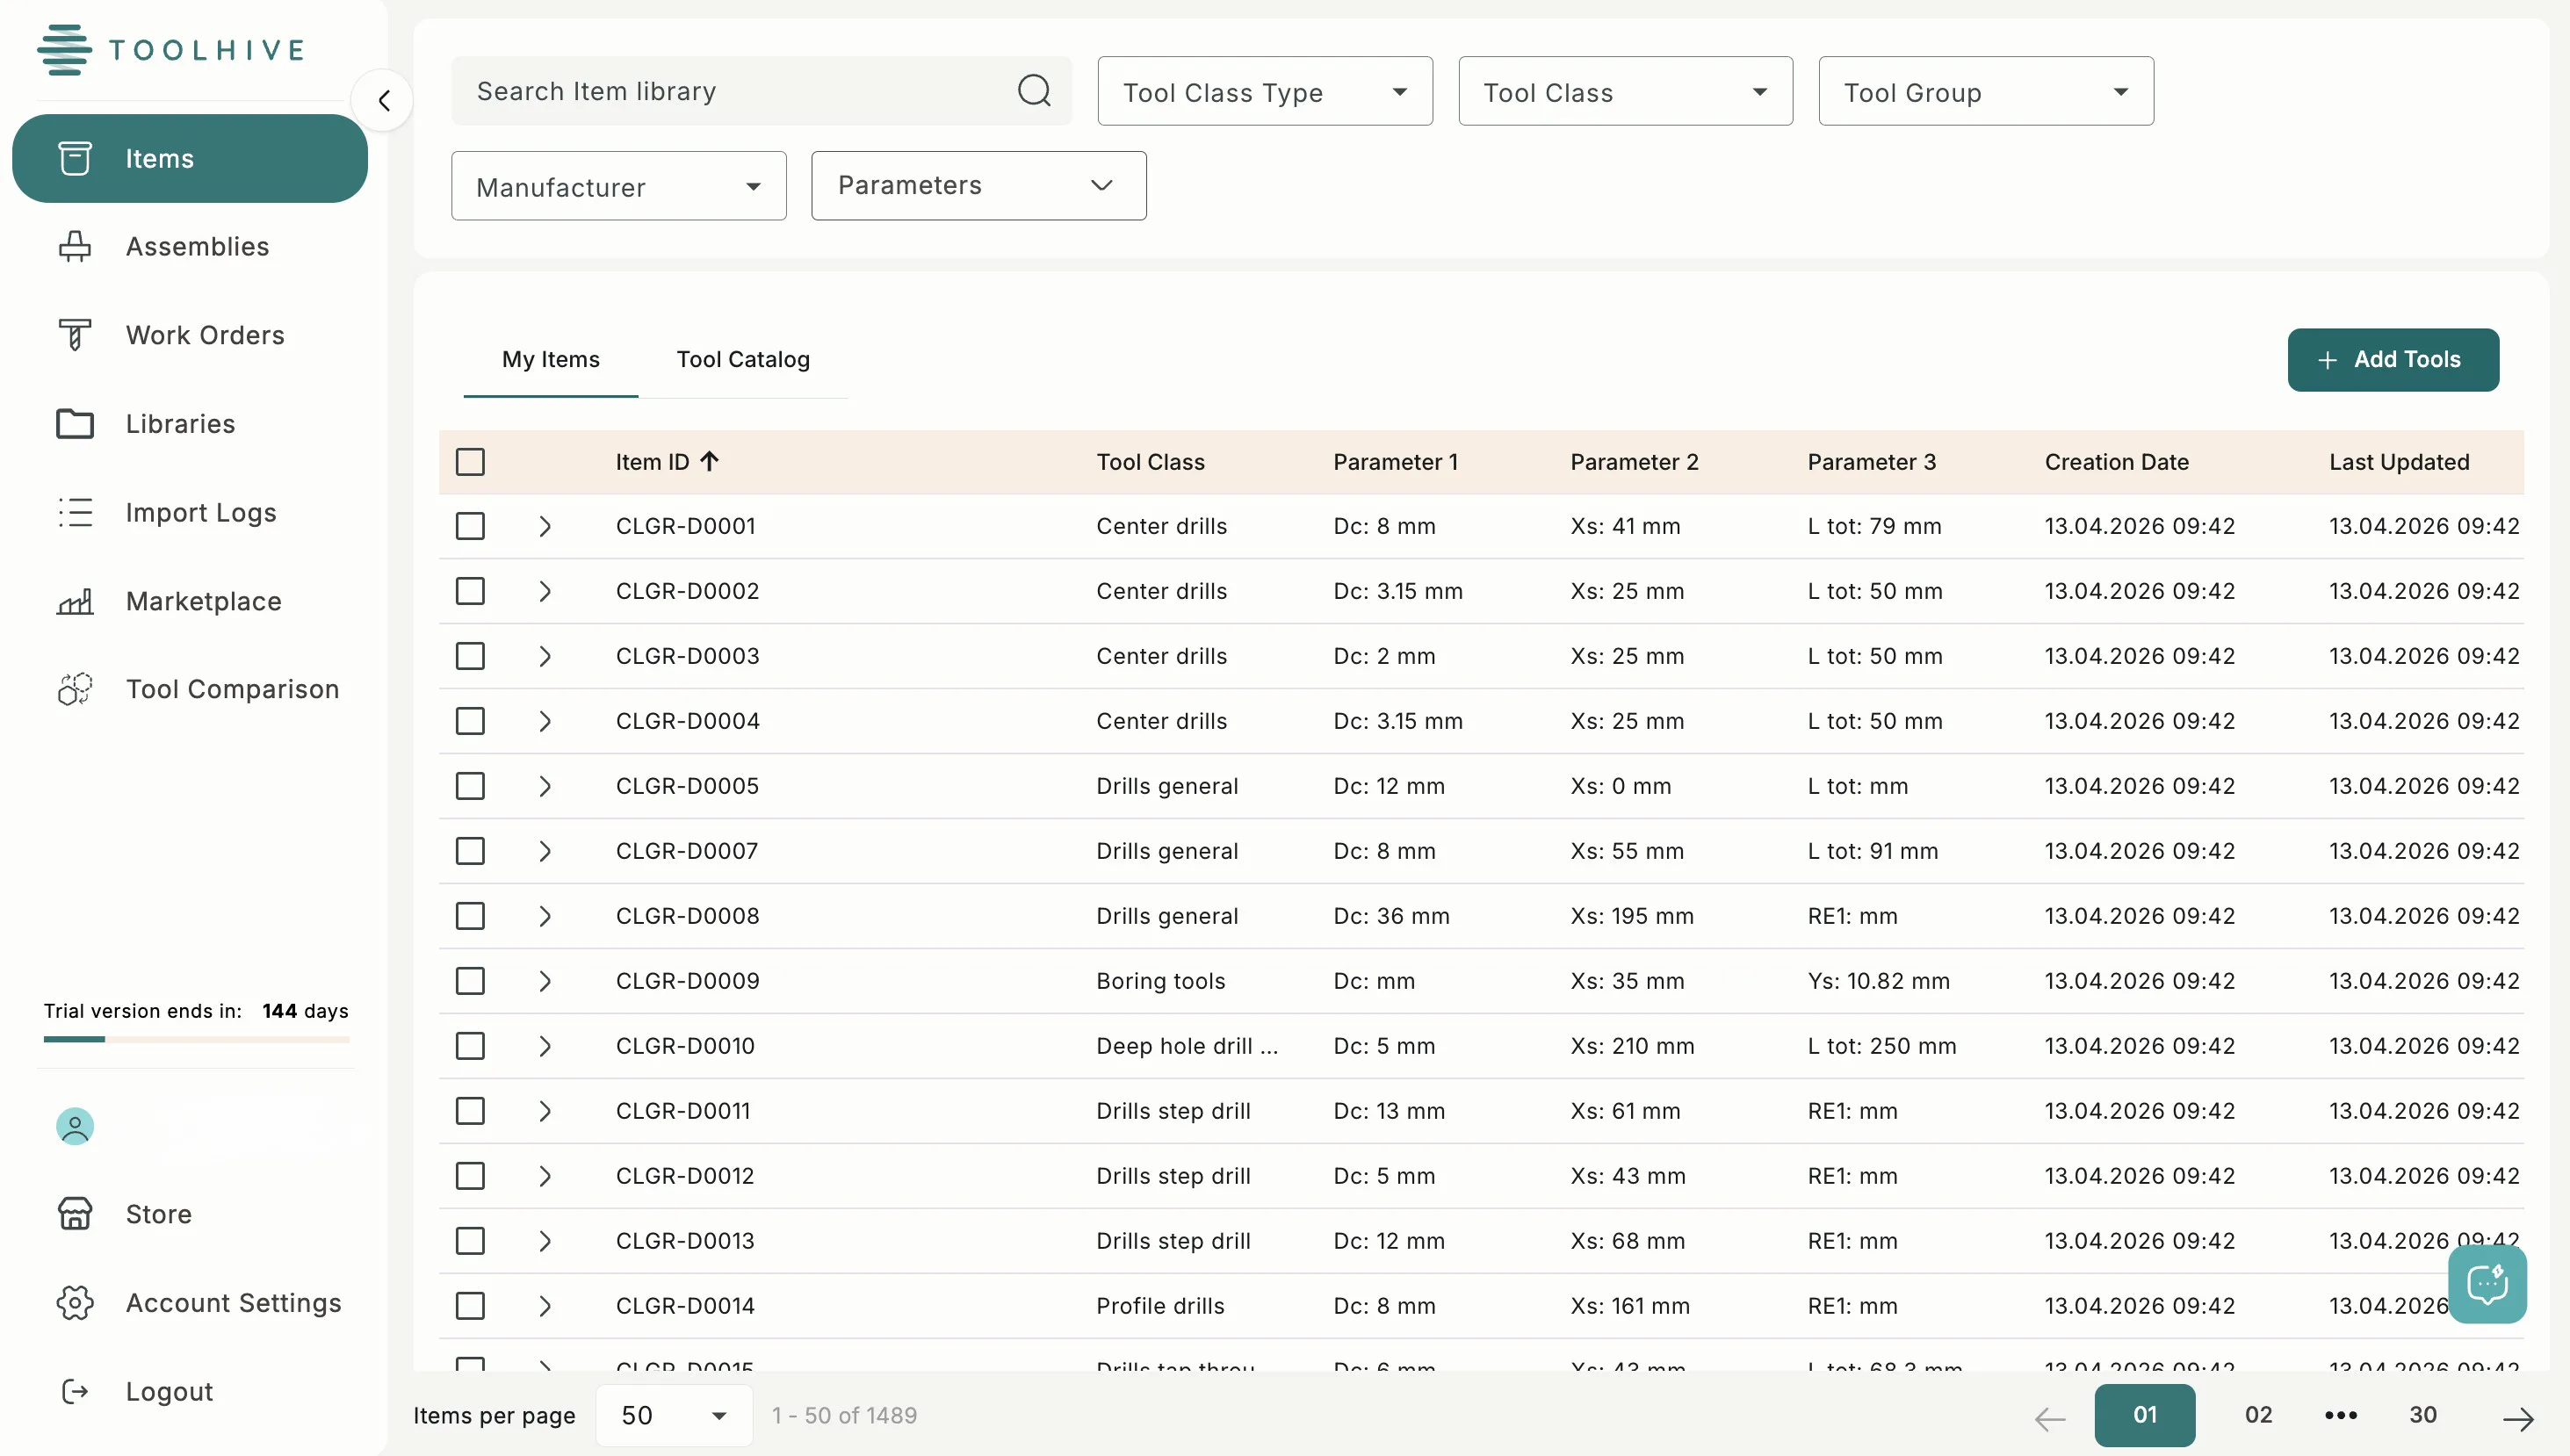Switch to the Tool Catalog tab
Viewport: 2570px width, 1456px height.
[x=743, y=359]
